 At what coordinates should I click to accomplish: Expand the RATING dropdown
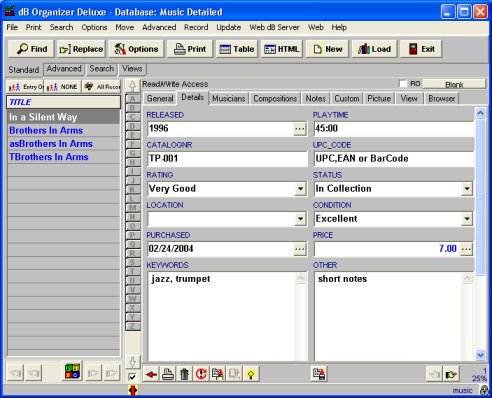tap(300, 189)
